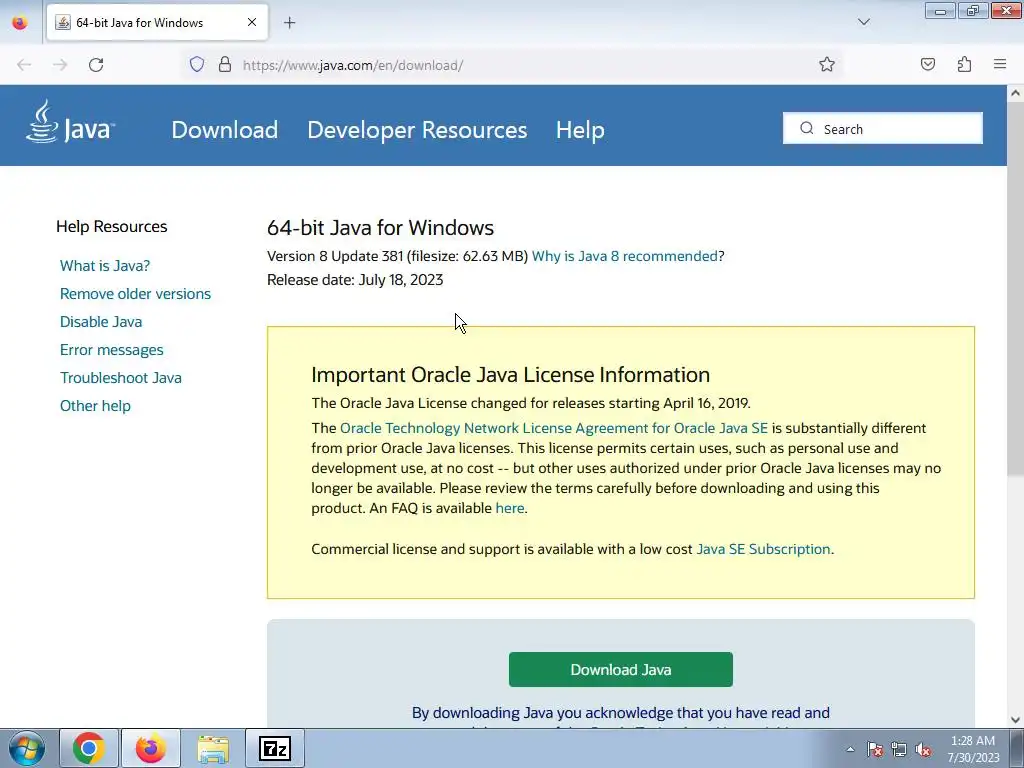Click the '64-bit Java for Windows' page heading
The width and height of the screenshot is (1024, 768).
click(x=380, y=228)
